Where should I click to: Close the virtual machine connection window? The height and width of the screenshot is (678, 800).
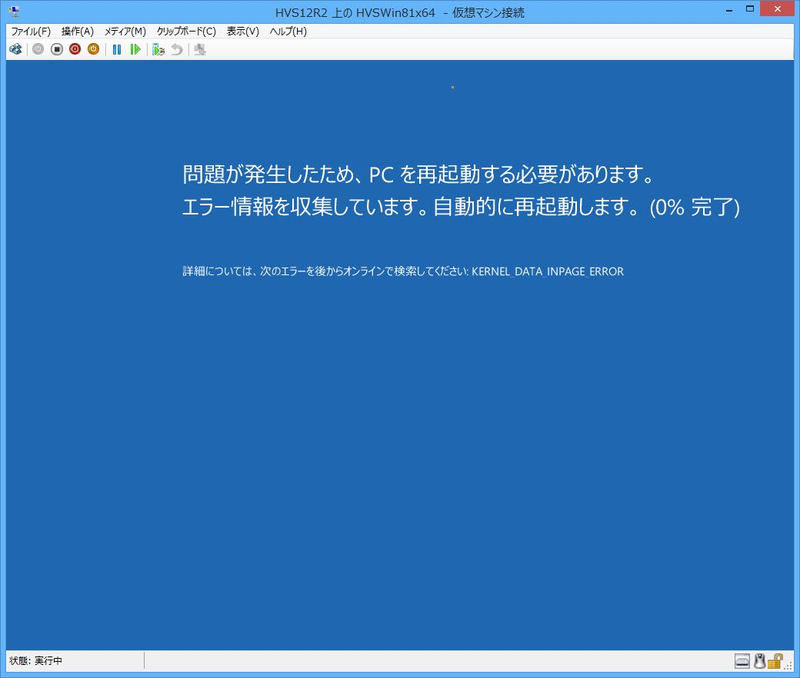click(778, 9)
